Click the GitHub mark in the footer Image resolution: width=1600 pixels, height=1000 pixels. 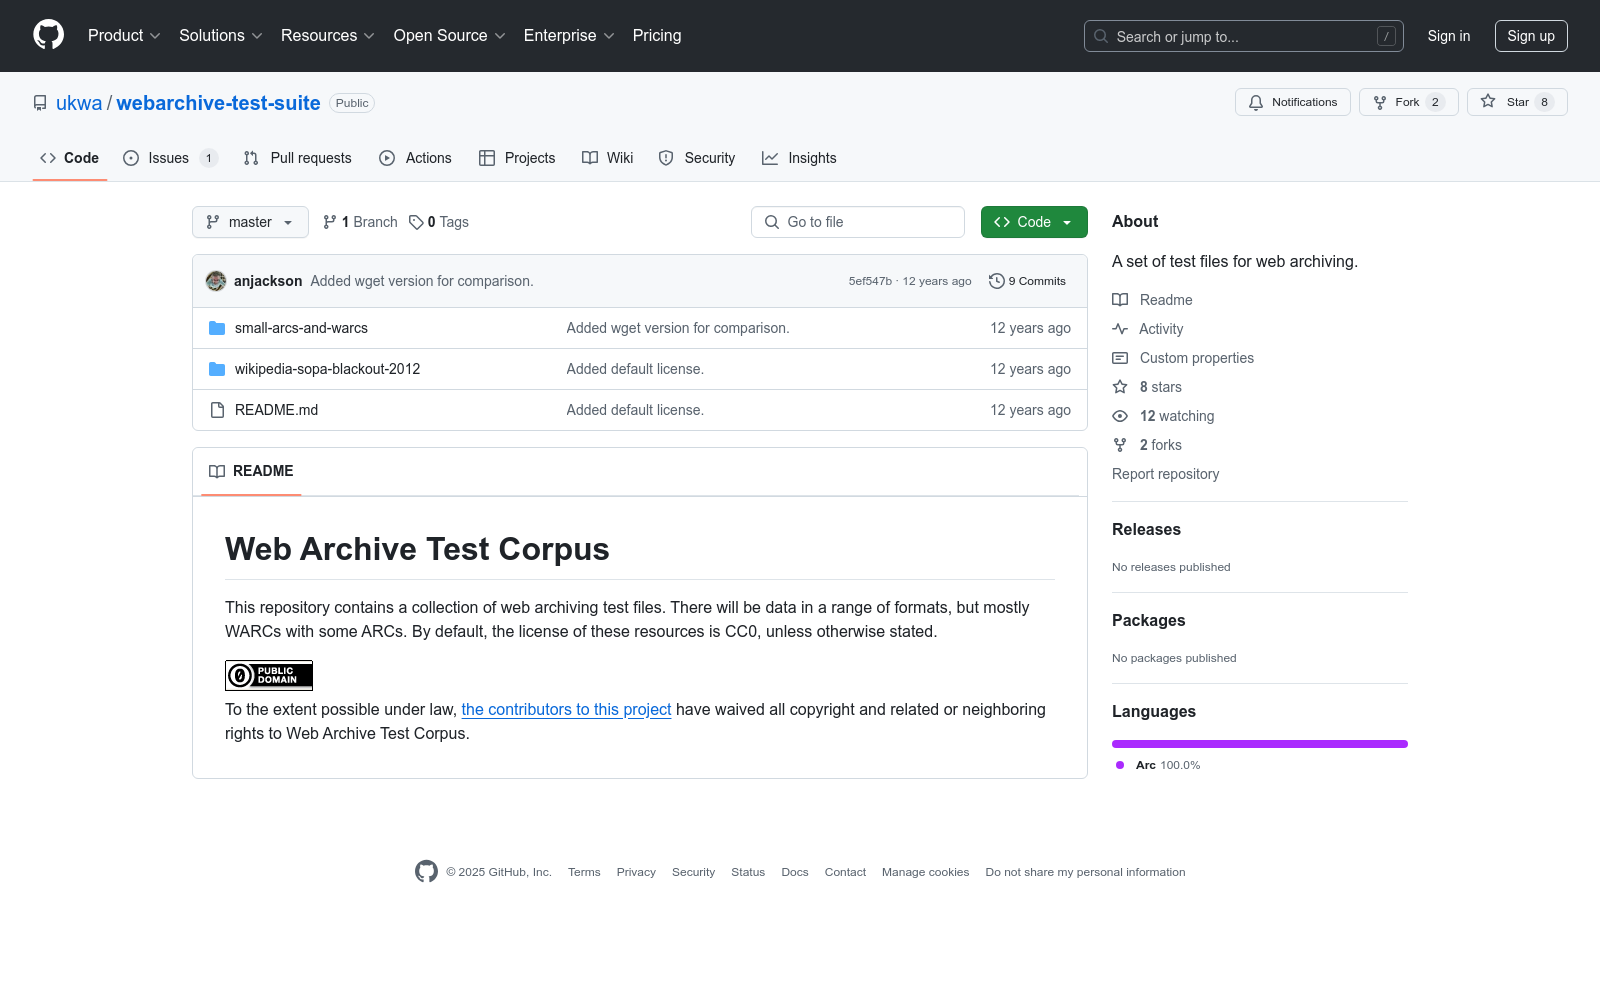coord(426,872)
